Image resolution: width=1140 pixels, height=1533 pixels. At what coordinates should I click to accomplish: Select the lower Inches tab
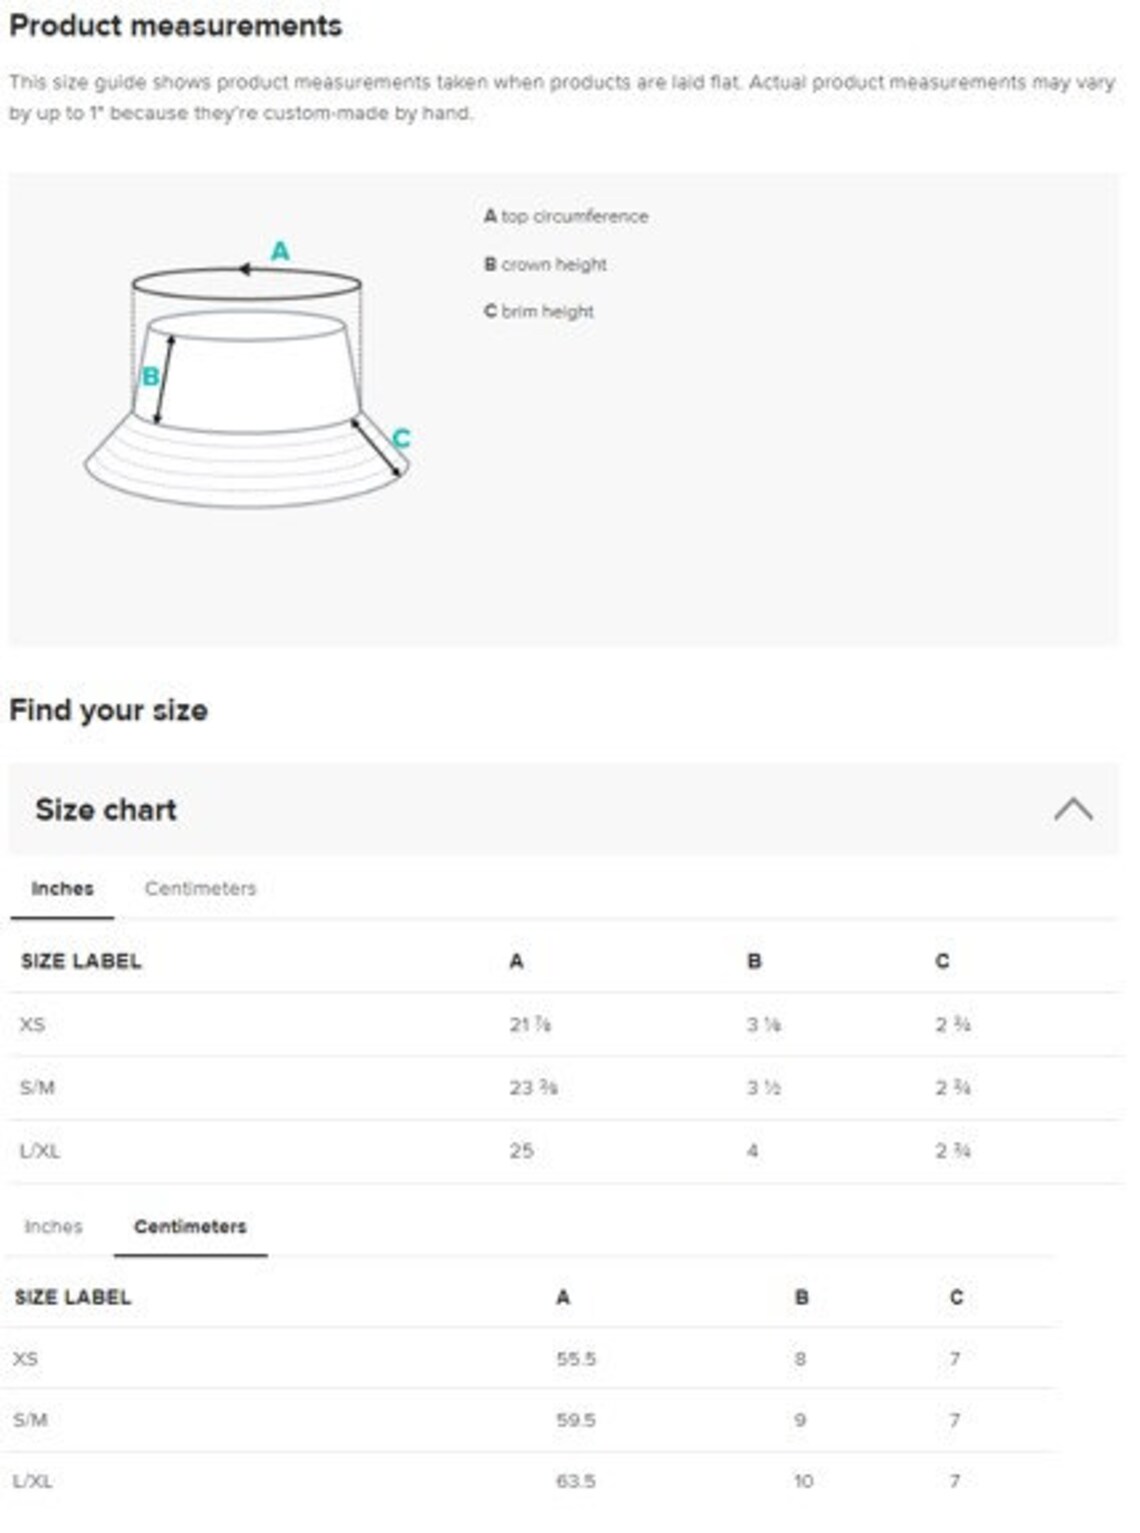(53, 1226)
